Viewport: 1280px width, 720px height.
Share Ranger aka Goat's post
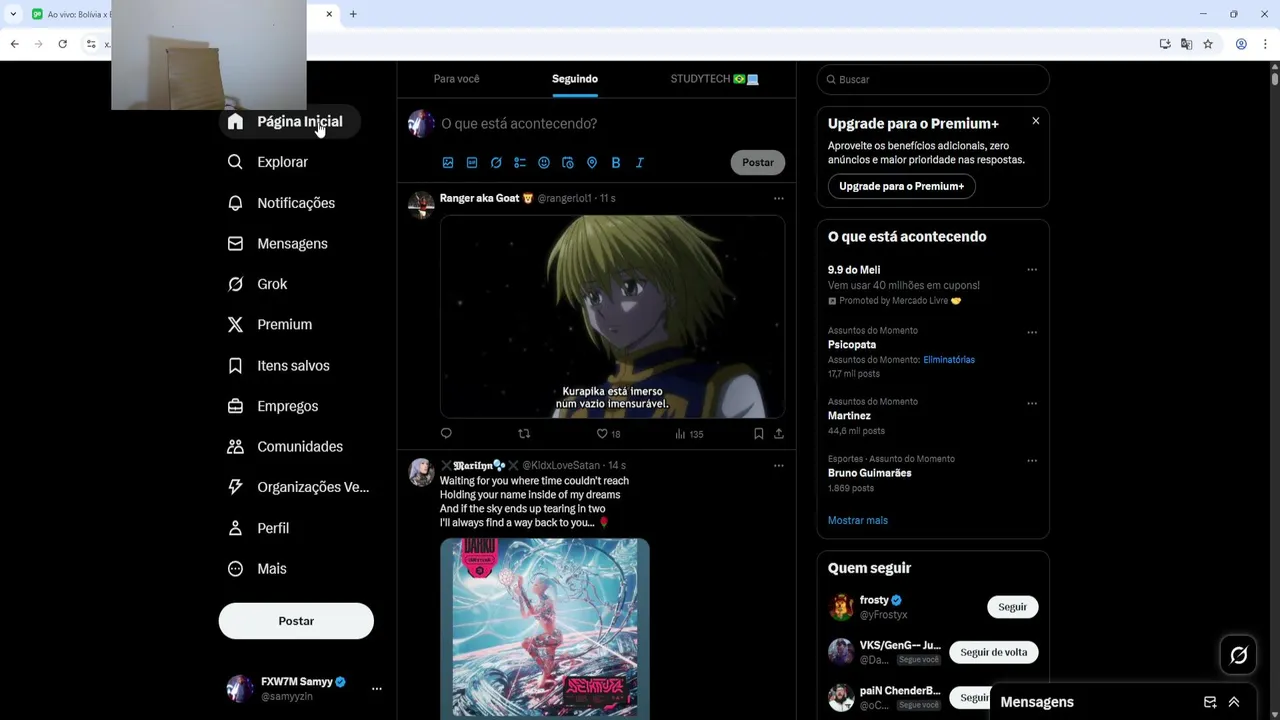pyautogui.click(x=779, y=433)
